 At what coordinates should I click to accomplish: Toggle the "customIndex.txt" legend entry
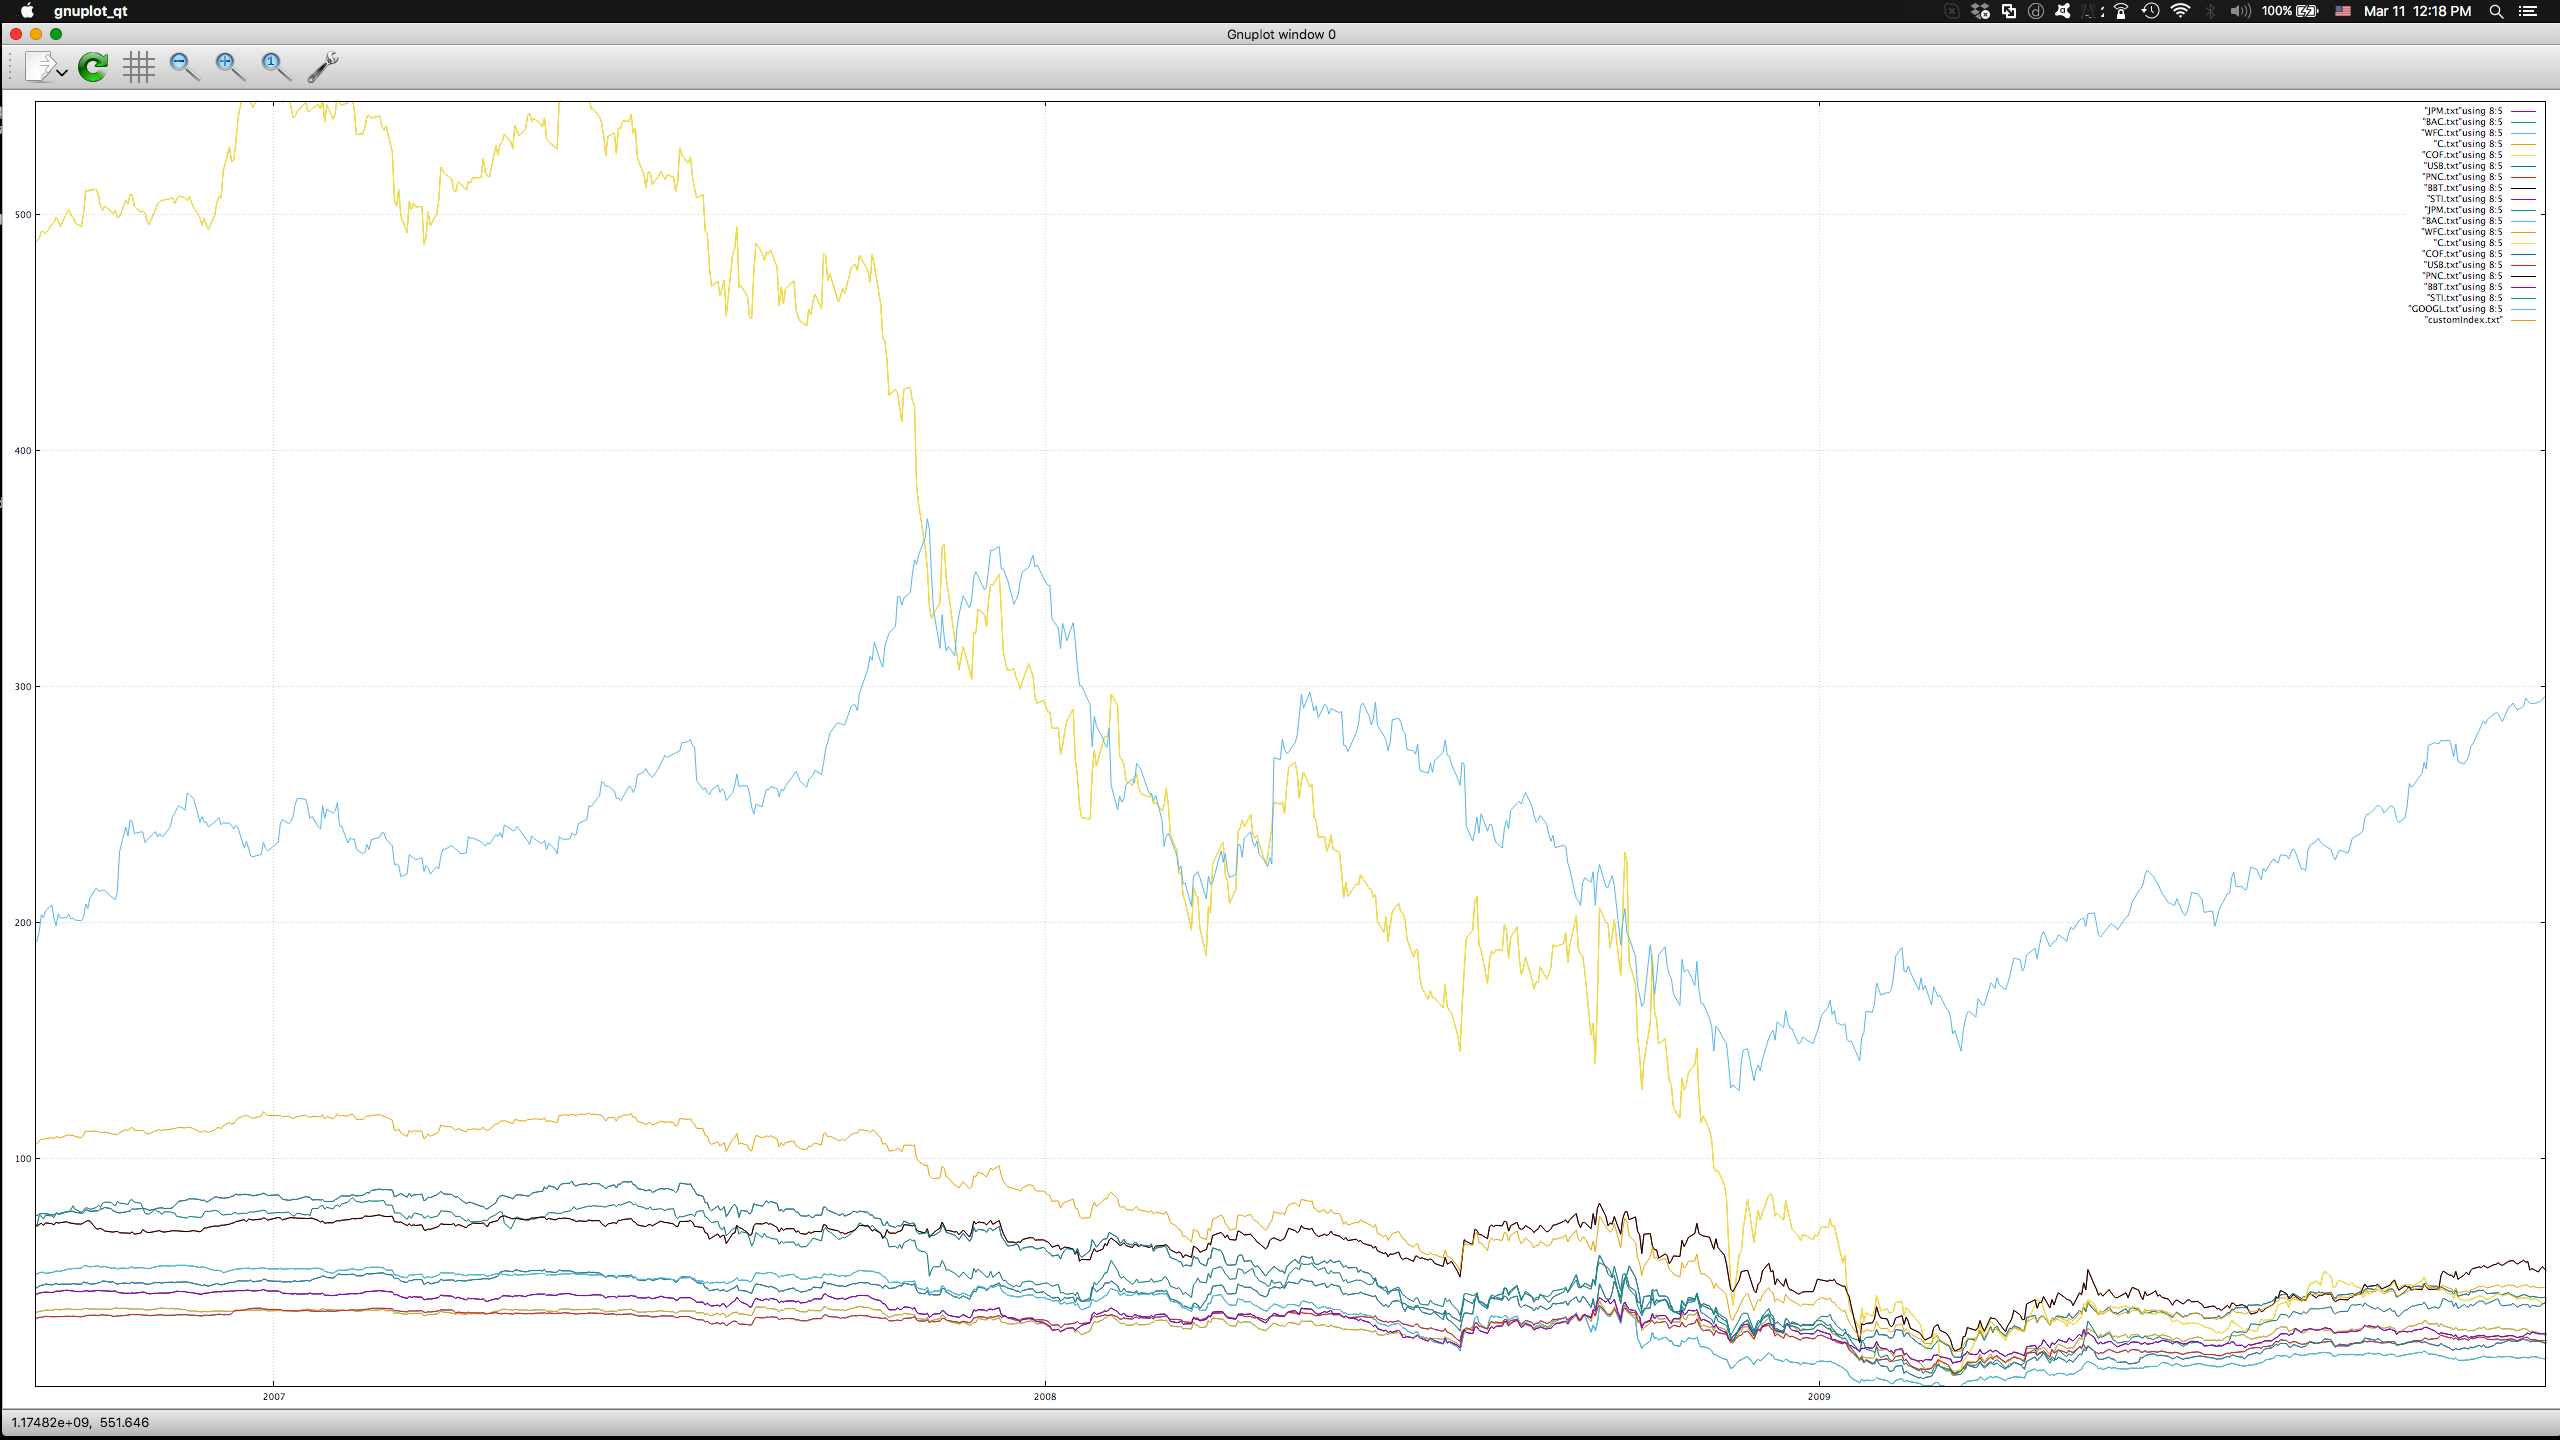[2463, 320]
